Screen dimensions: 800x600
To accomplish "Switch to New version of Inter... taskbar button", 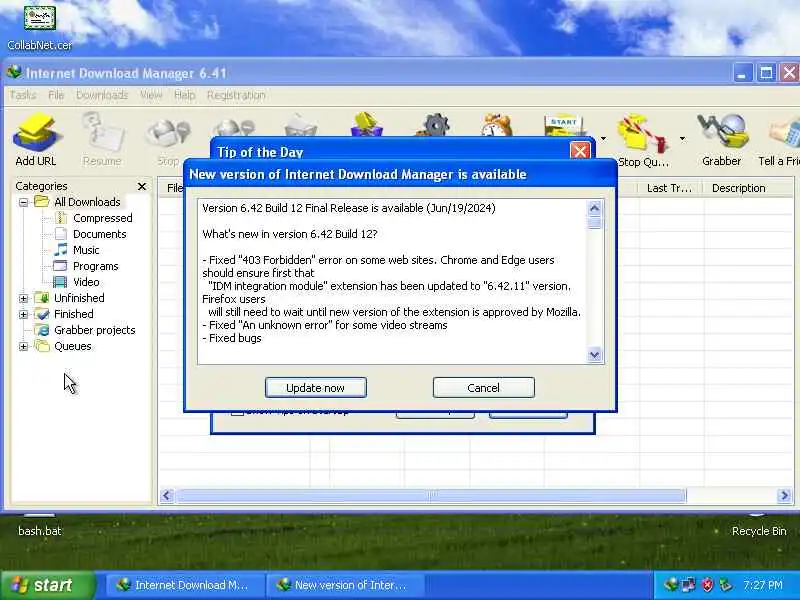I will coord(345,585).
